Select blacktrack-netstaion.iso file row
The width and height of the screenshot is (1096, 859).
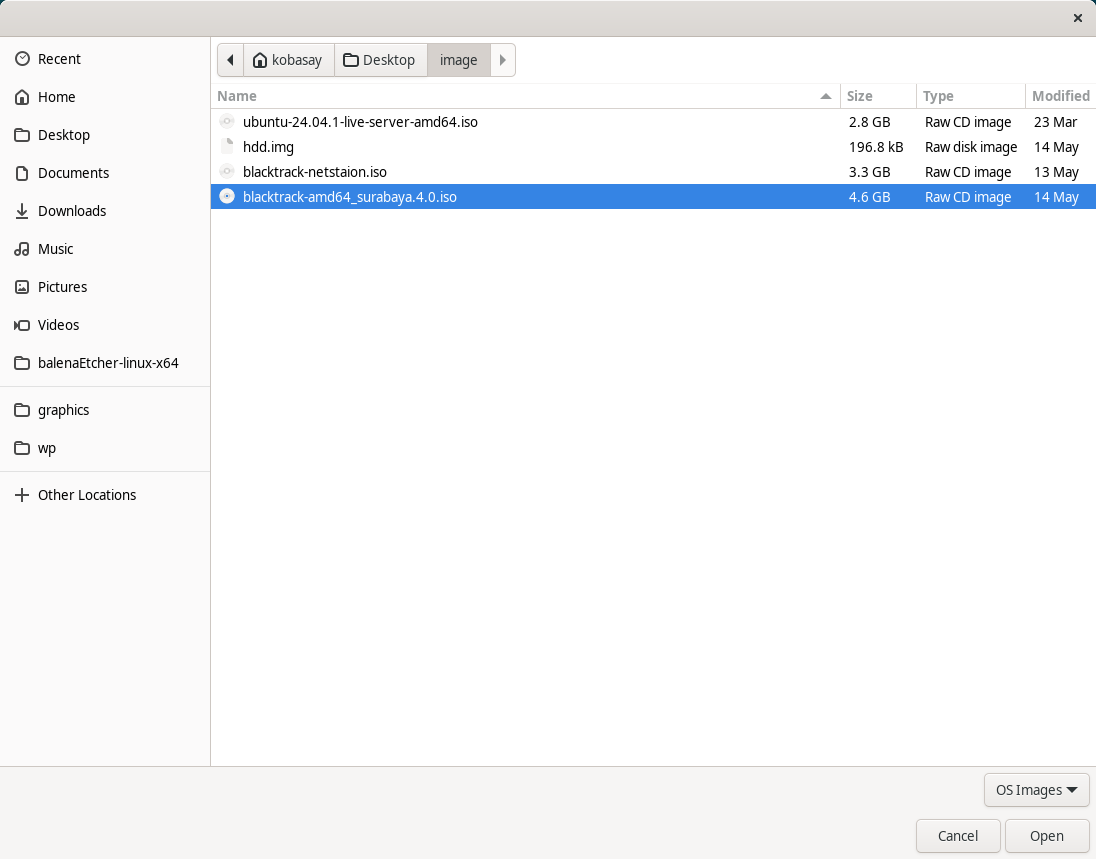coord(315,172)
